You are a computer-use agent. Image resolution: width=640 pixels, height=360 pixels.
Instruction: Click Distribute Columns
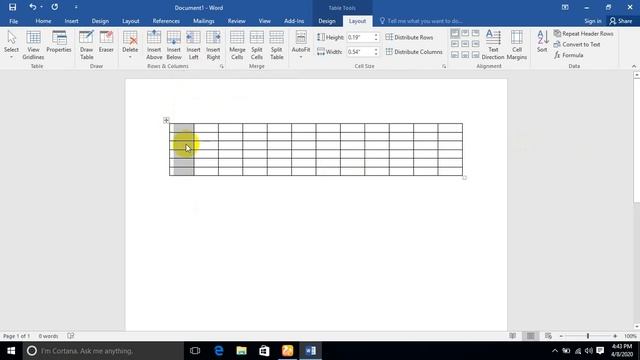click(414, 52)
